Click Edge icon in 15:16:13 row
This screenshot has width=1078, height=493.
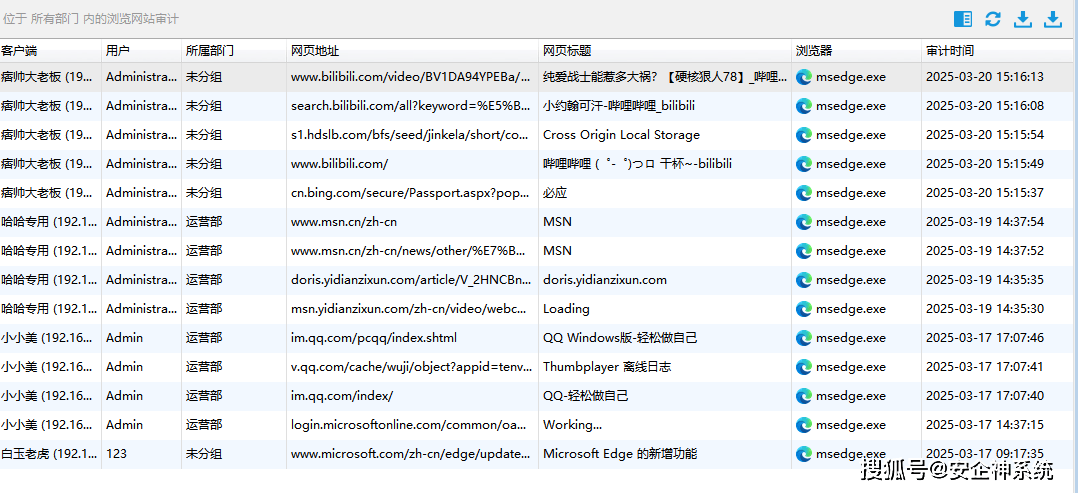click(804, 77)
